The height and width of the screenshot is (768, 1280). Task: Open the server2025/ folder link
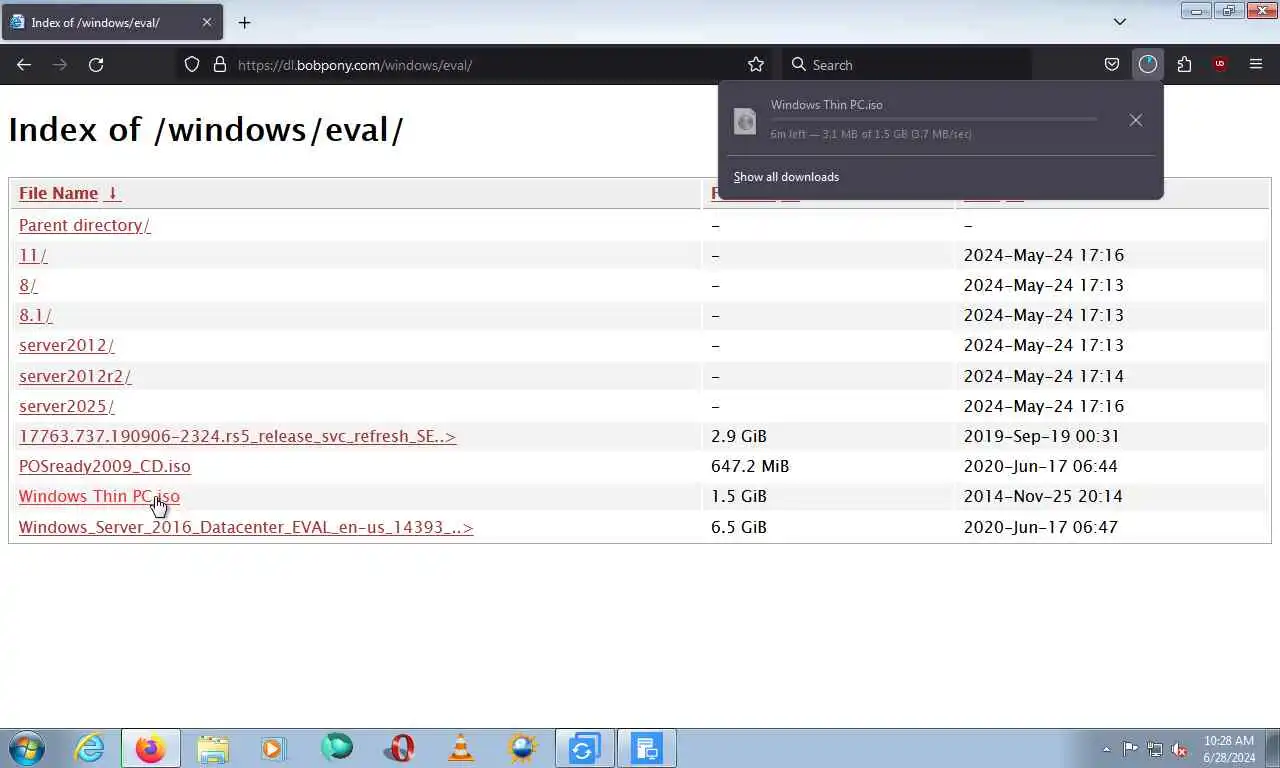[66, 406]
